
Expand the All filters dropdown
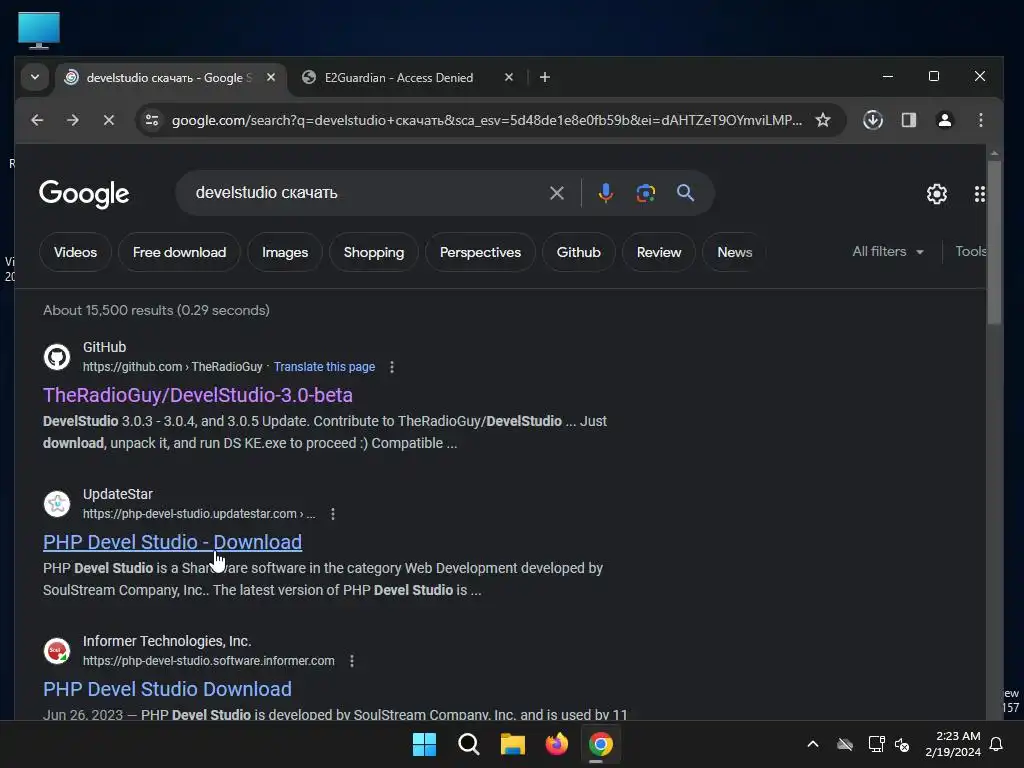point(888,251)
